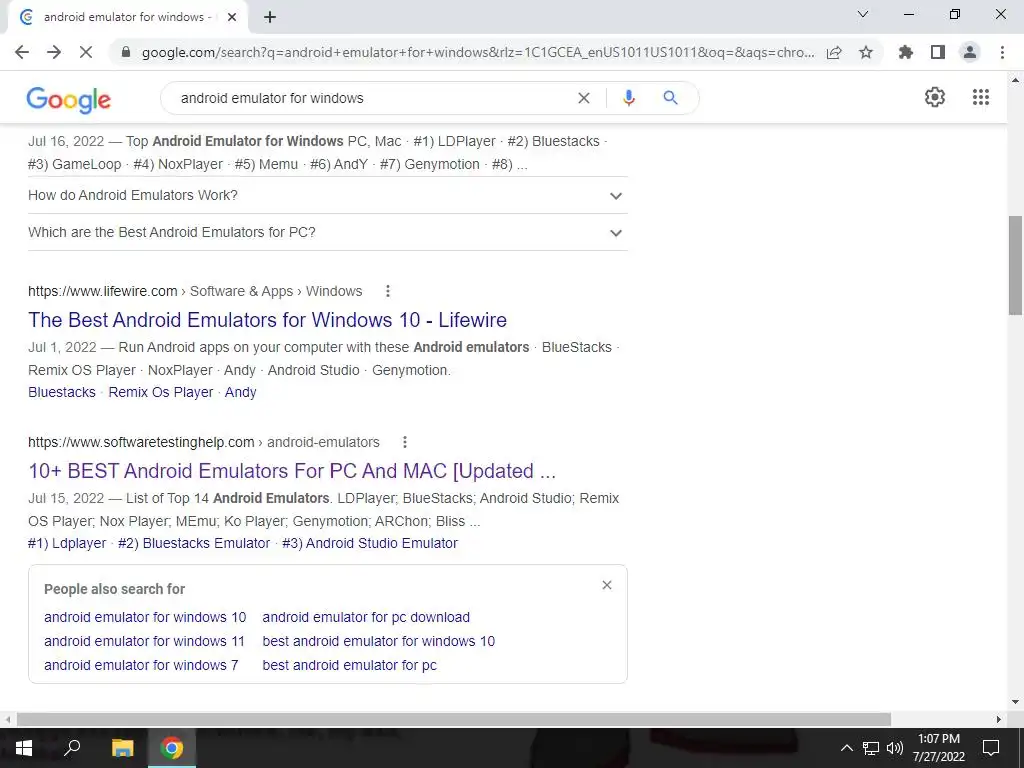Viewport: 1024px width, 768px height.
Task: Search best android emulator for pc
Action: click(349, 665)
